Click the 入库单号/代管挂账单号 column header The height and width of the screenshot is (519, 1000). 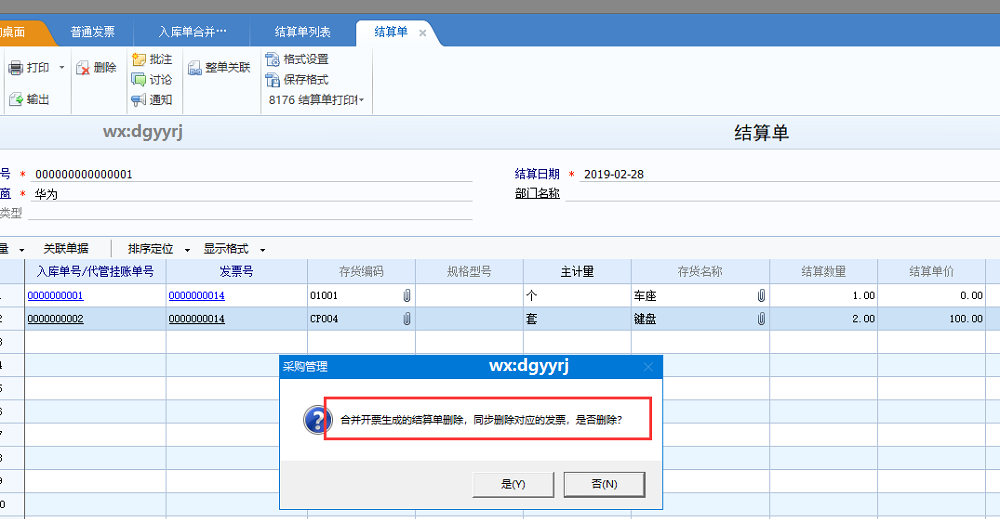(95, 272)
